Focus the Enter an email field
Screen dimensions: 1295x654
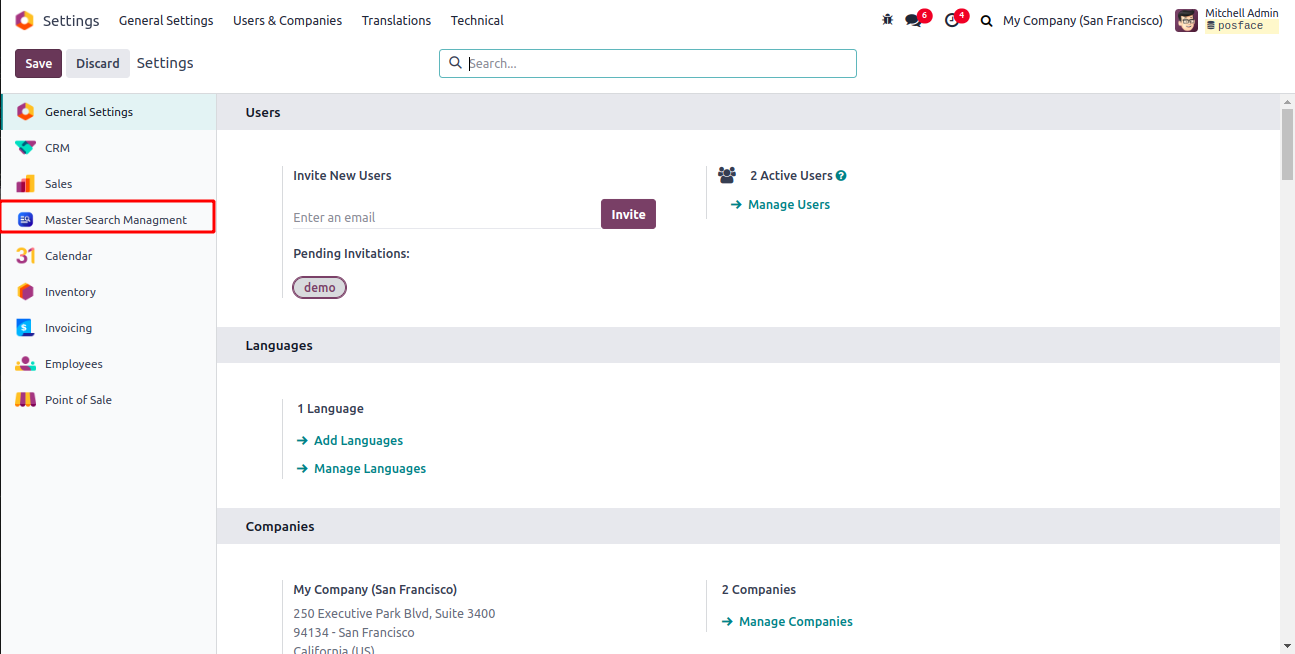coord(445,217)
